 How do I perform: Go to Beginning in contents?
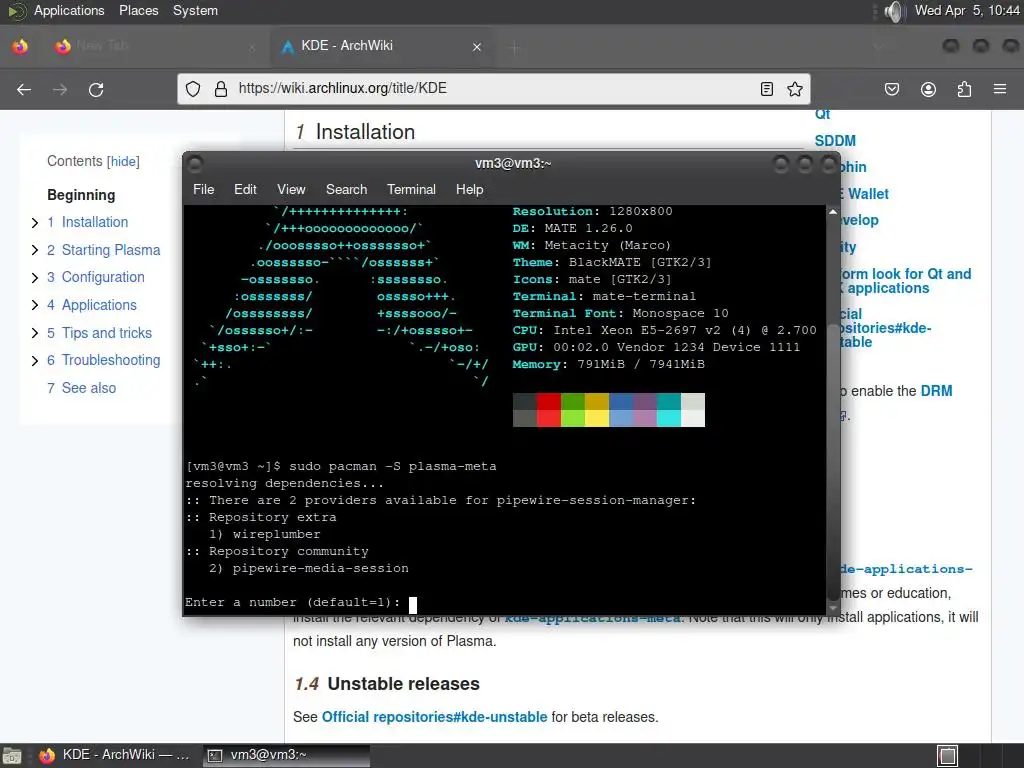pyautogui.click(x=81, y=195)
